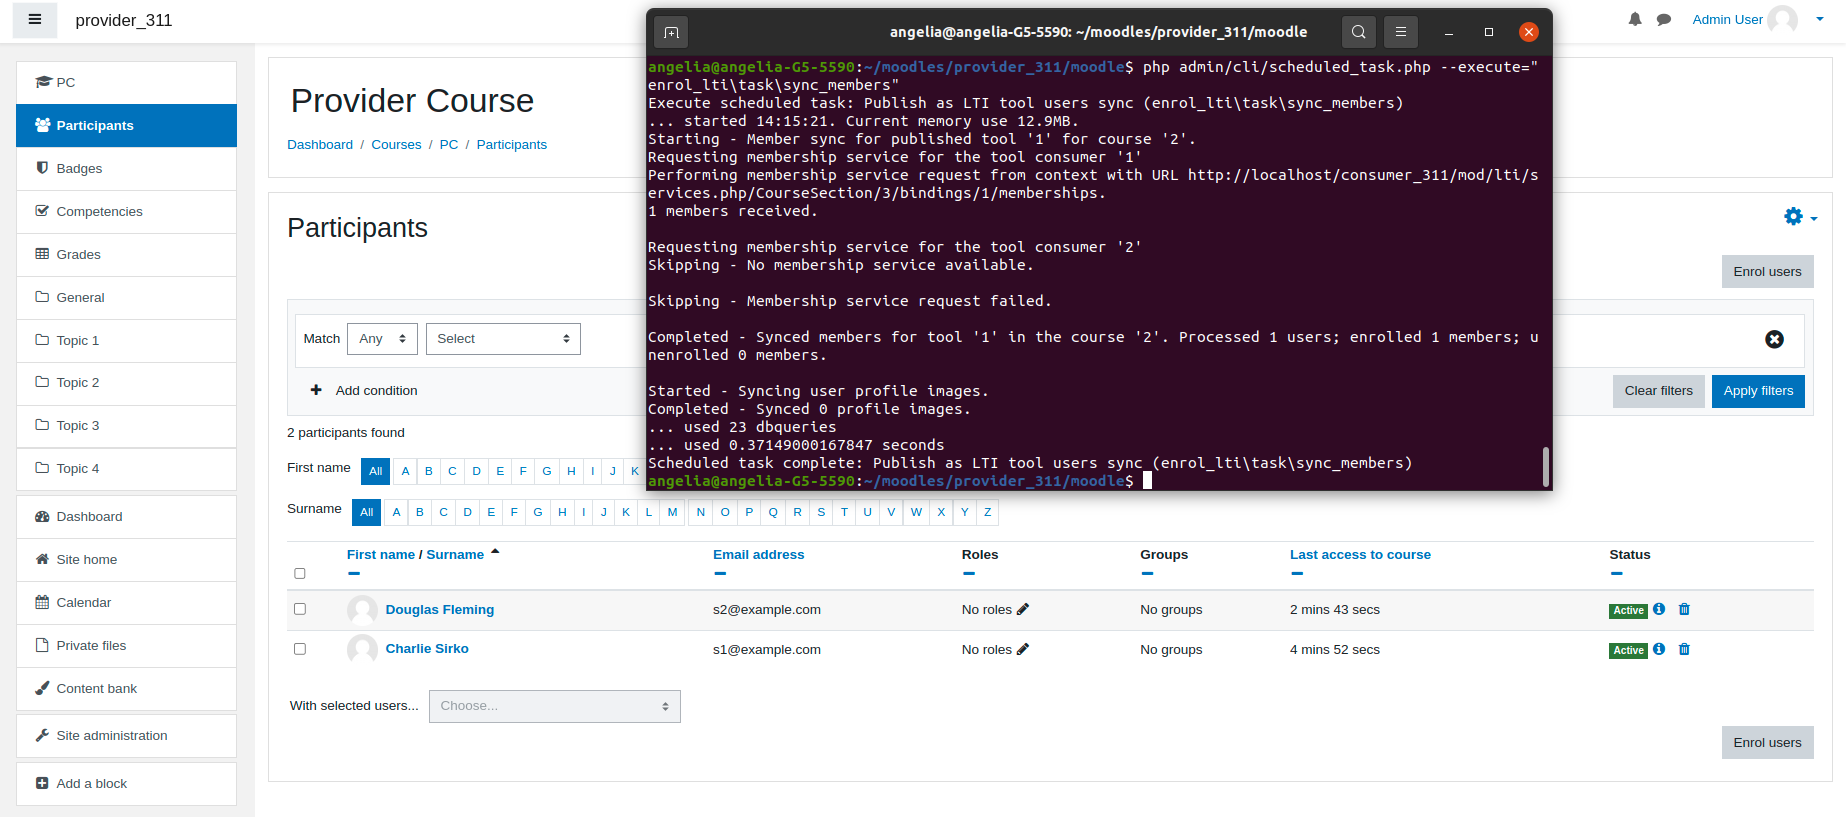Unenrol Charlie Sirko via trash icon
Viewport: 1846px width, 817px height.
[1684, 649]
